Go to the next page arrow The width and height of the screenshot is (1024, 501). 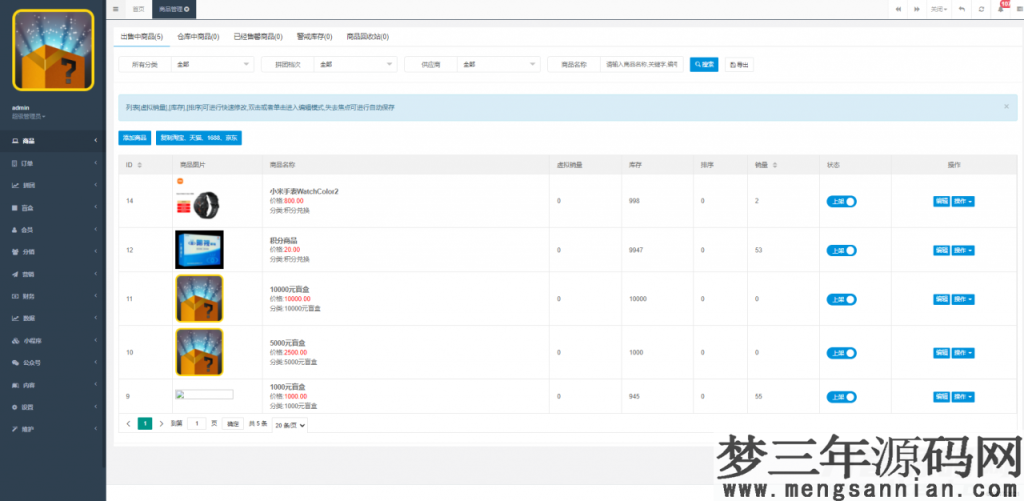click(x=161, y=423)
